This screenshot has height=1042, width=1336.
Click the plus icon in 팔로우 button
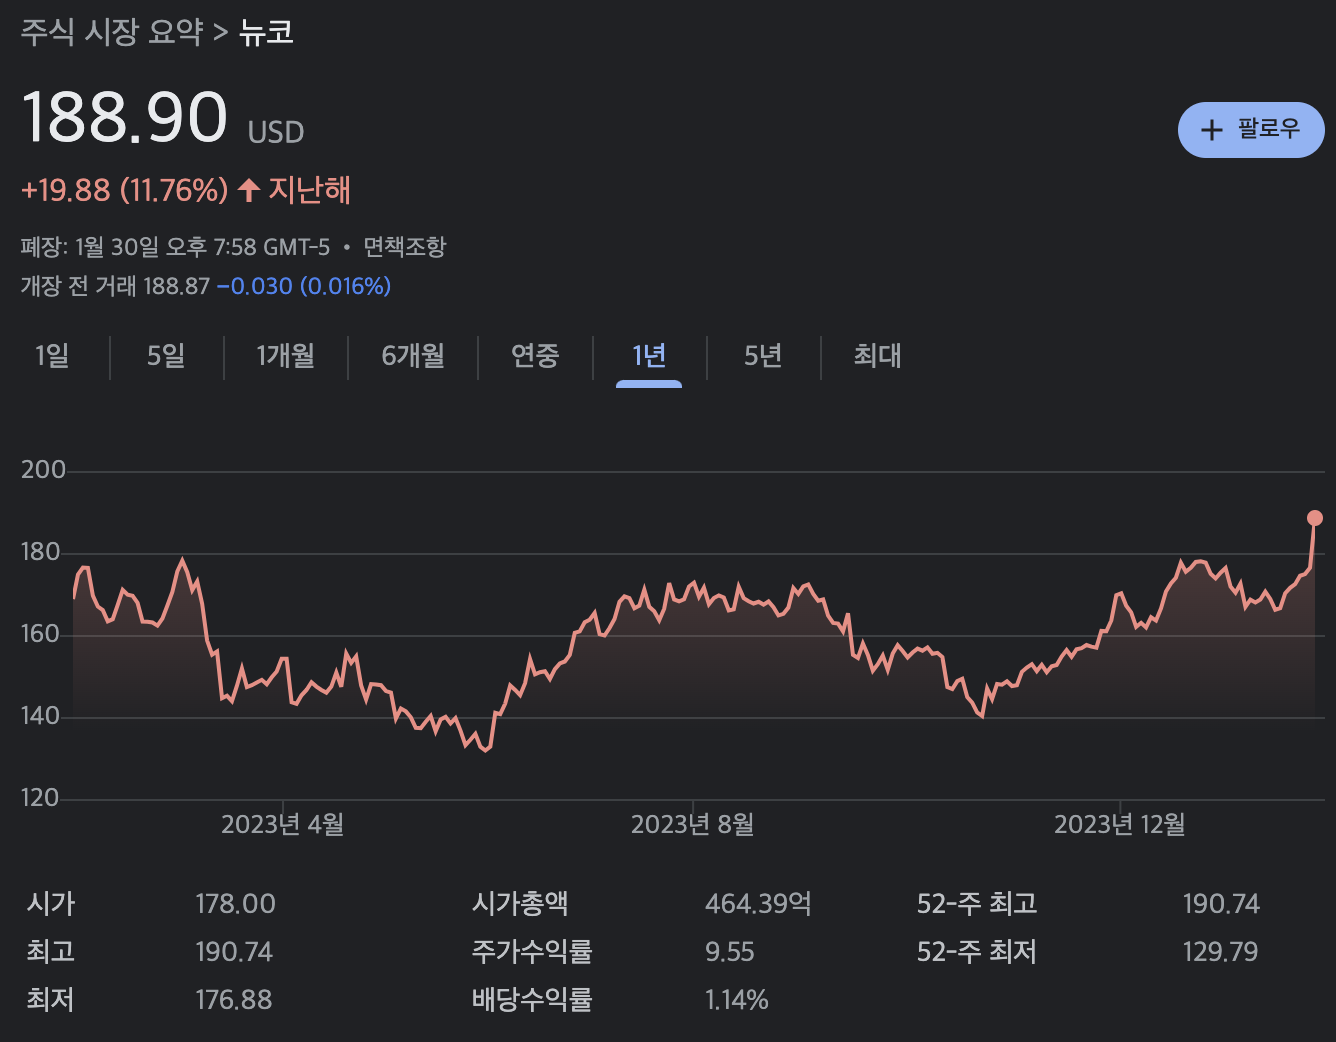click(x=1211, y=130)
